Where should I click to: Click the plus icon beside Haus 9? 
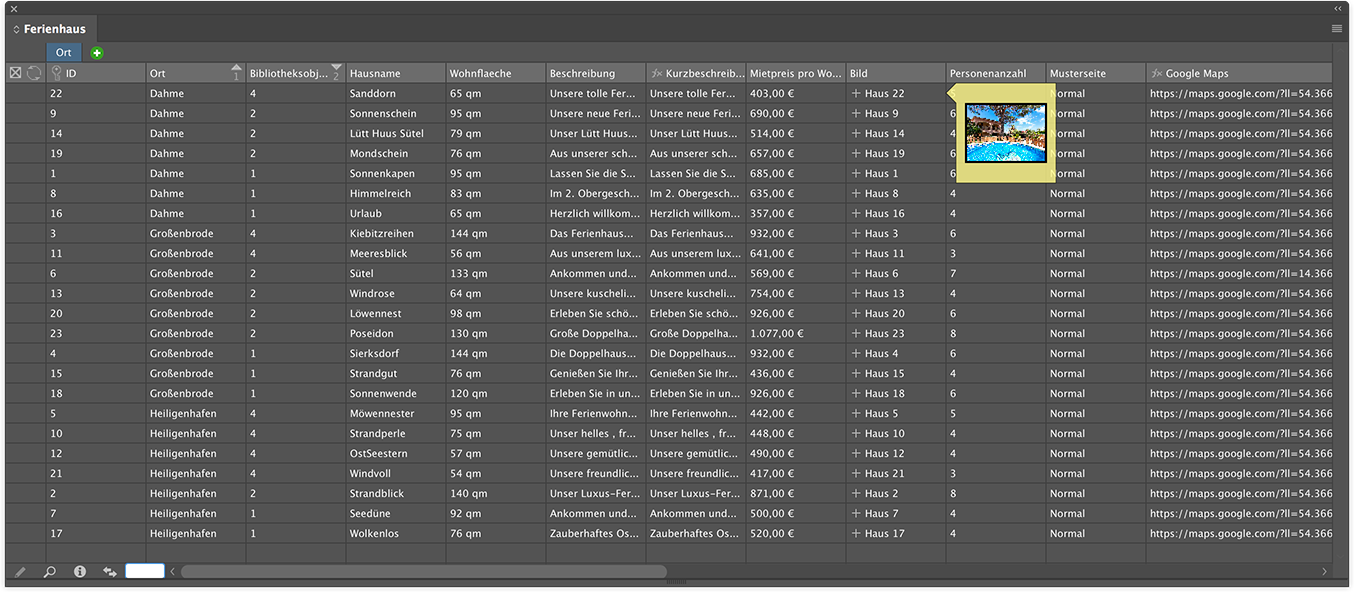coord(855,113)
